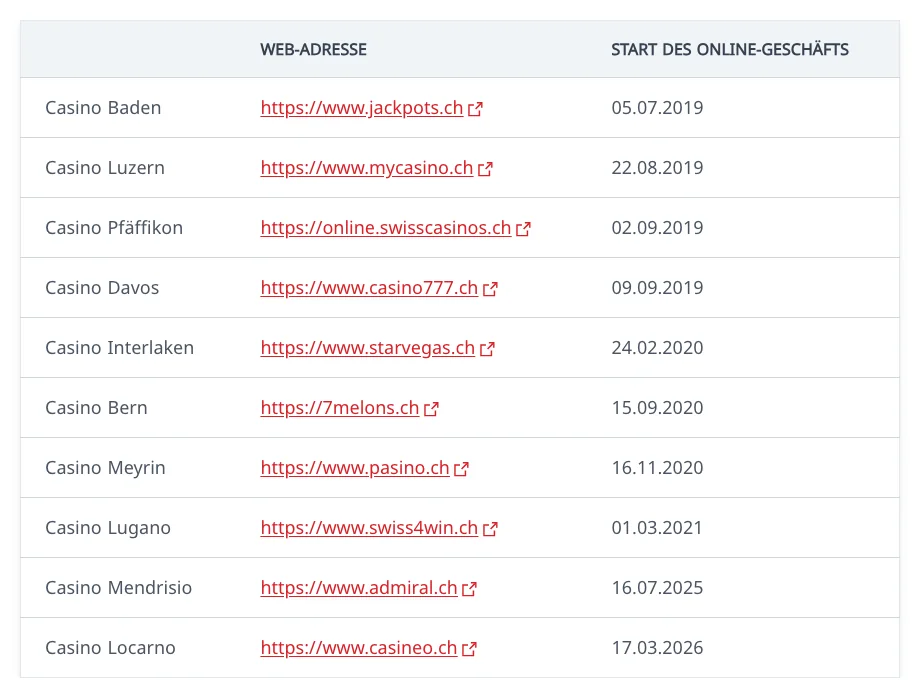Click the start date 02.09.2019
The height and width of the screenshot is (690, 920).
coord(657,228)
